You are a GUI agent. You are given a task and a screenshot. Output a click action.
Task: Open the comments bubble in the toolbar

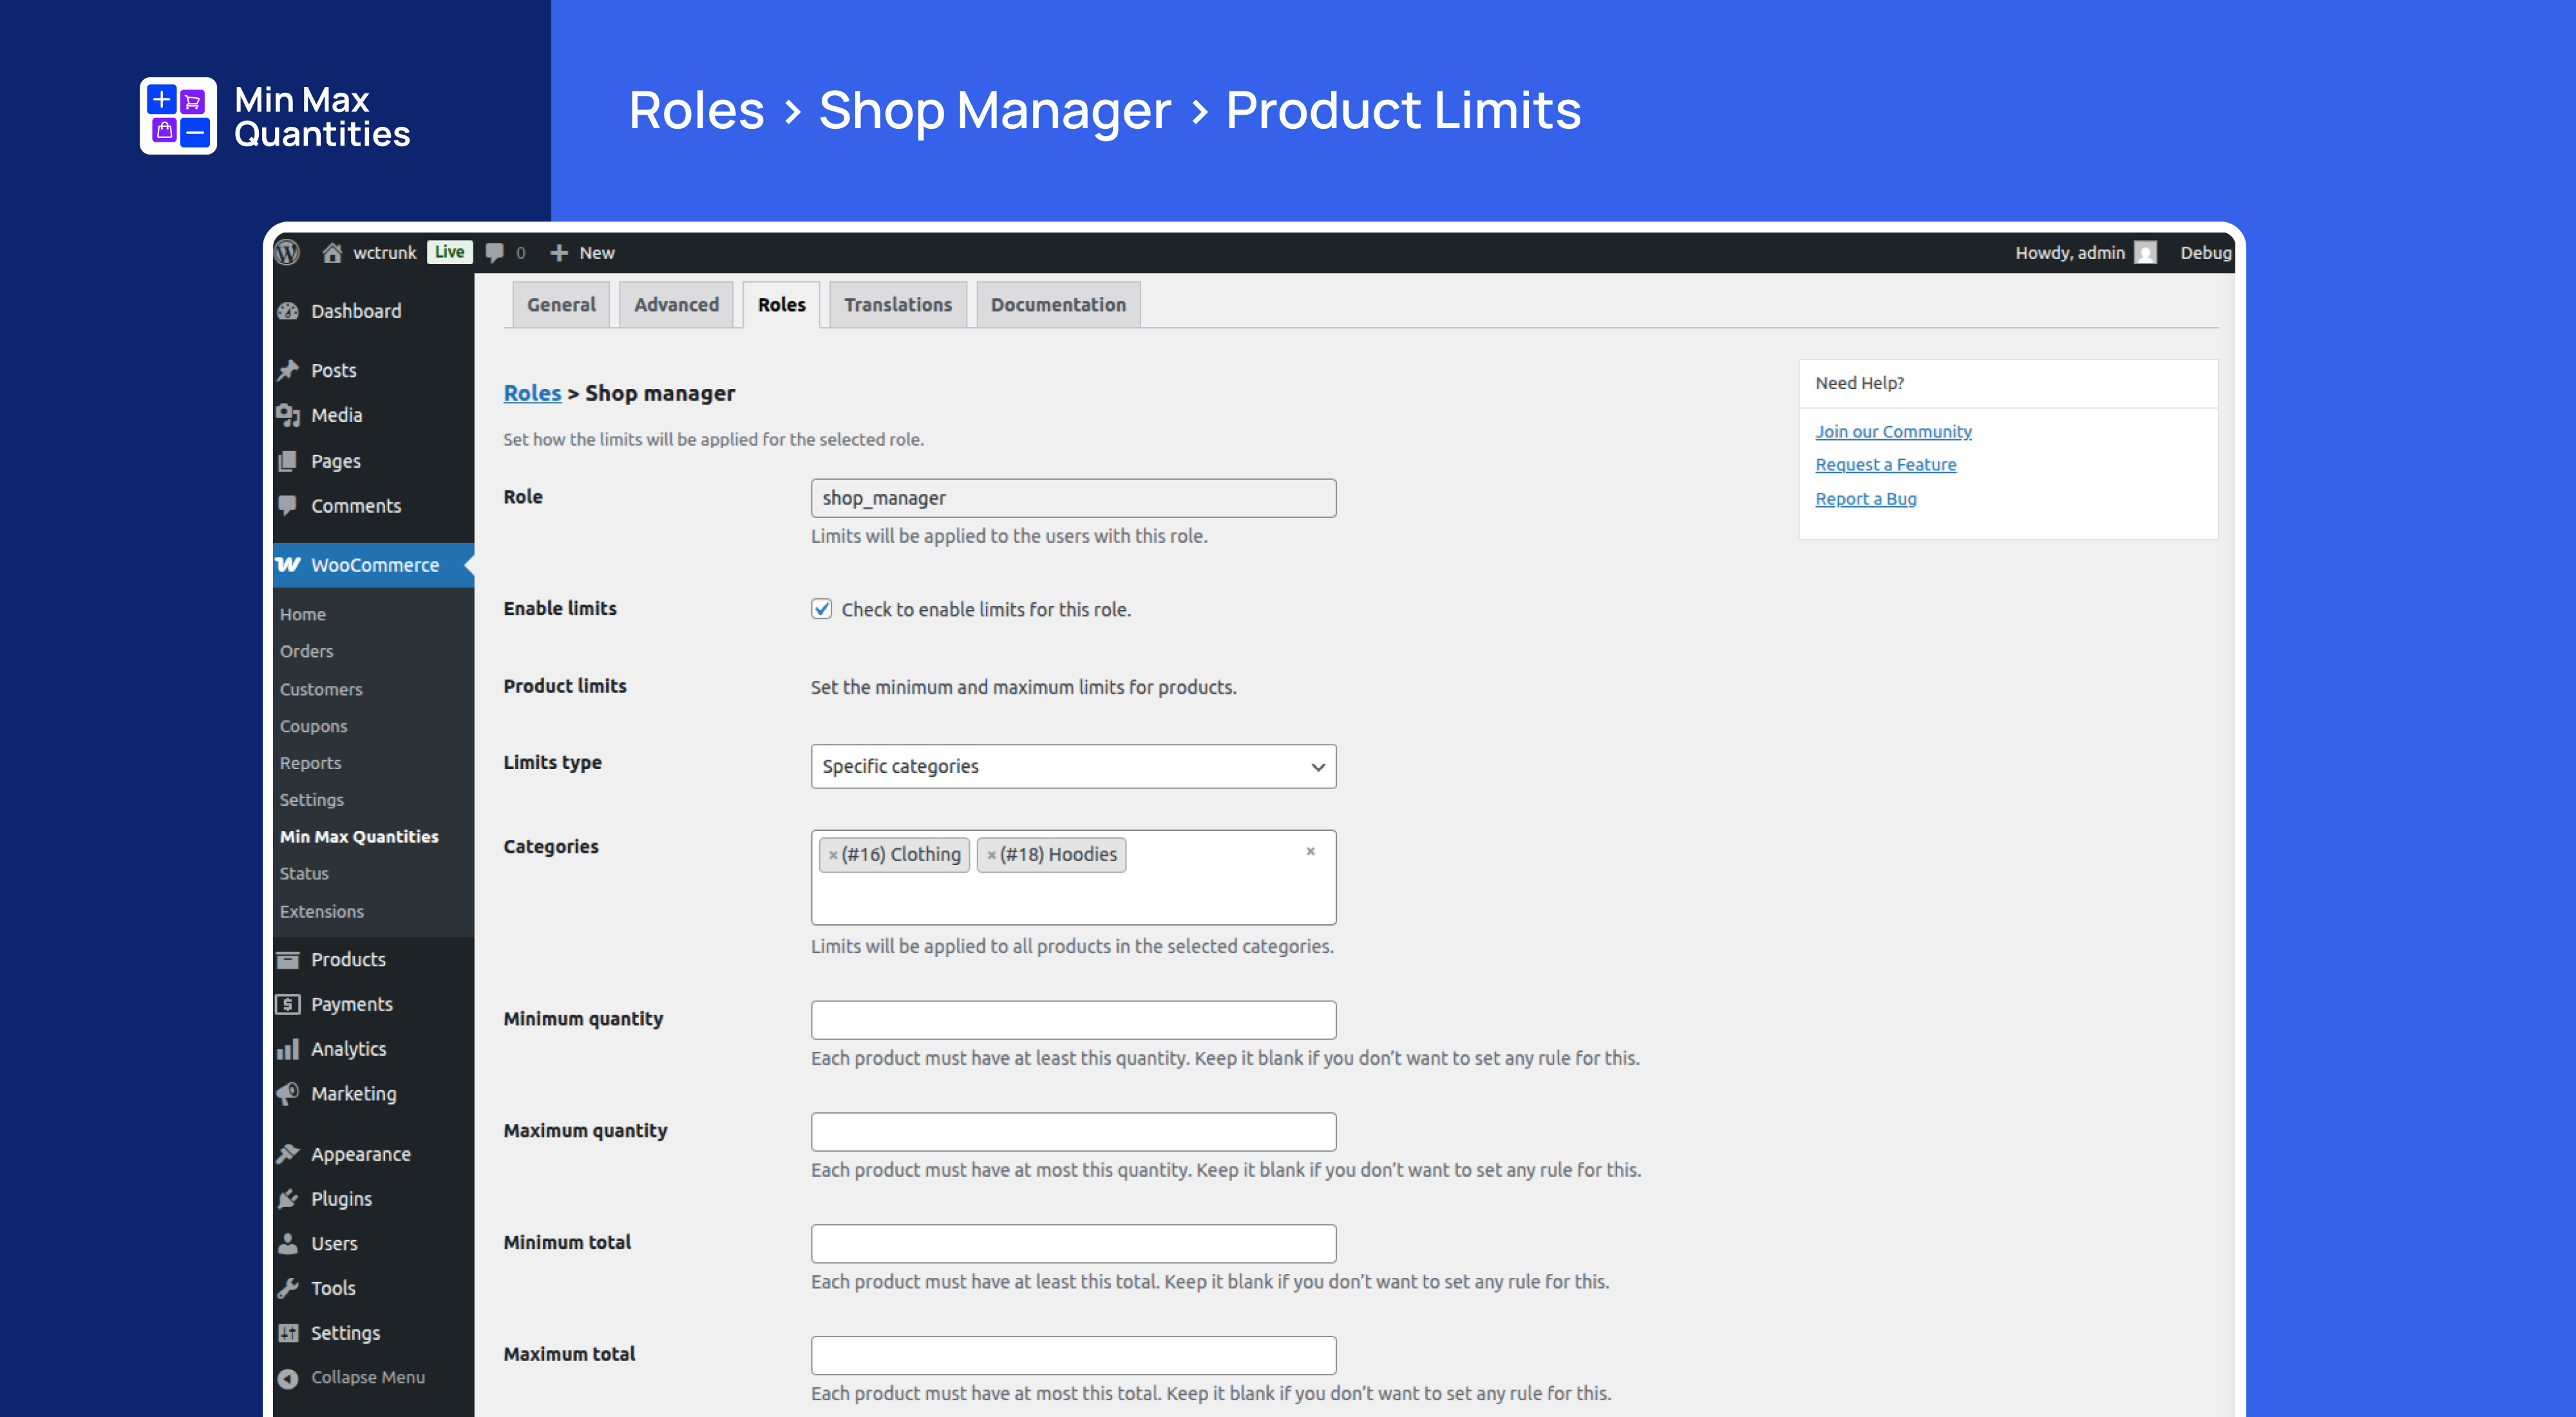pos(497,252)
